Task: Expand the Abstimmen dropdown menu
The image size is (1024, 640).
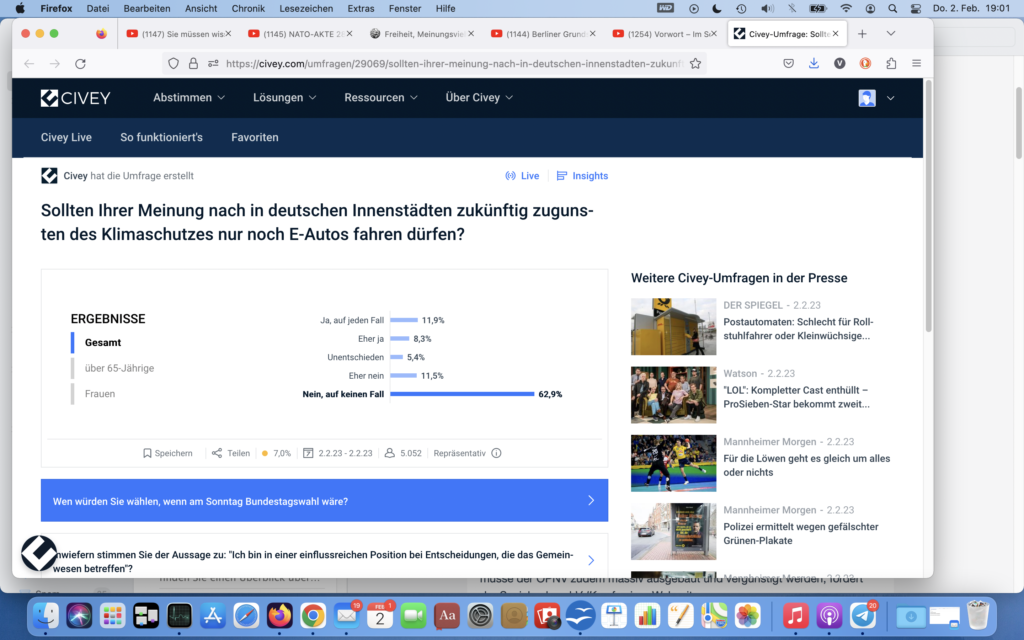Action: 189,98
